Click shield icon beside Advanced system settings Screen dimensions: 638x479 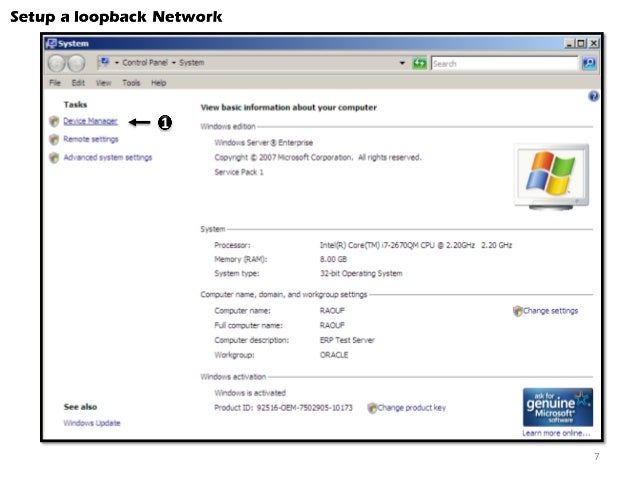pos(54,157)
